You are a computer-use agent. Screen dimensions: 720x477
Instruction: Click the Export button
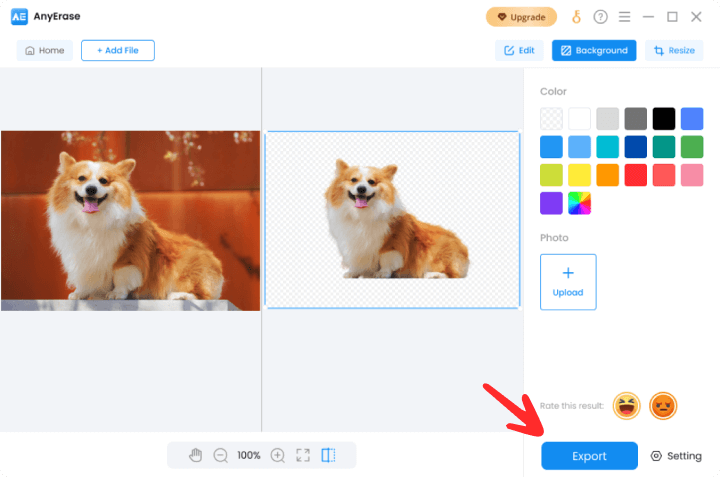[589, 456]
